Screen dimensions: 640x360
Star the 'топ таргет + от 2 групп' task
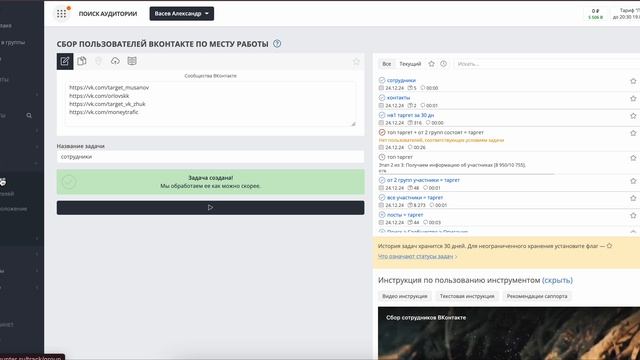pyautogui.click(x=633, y=133)
